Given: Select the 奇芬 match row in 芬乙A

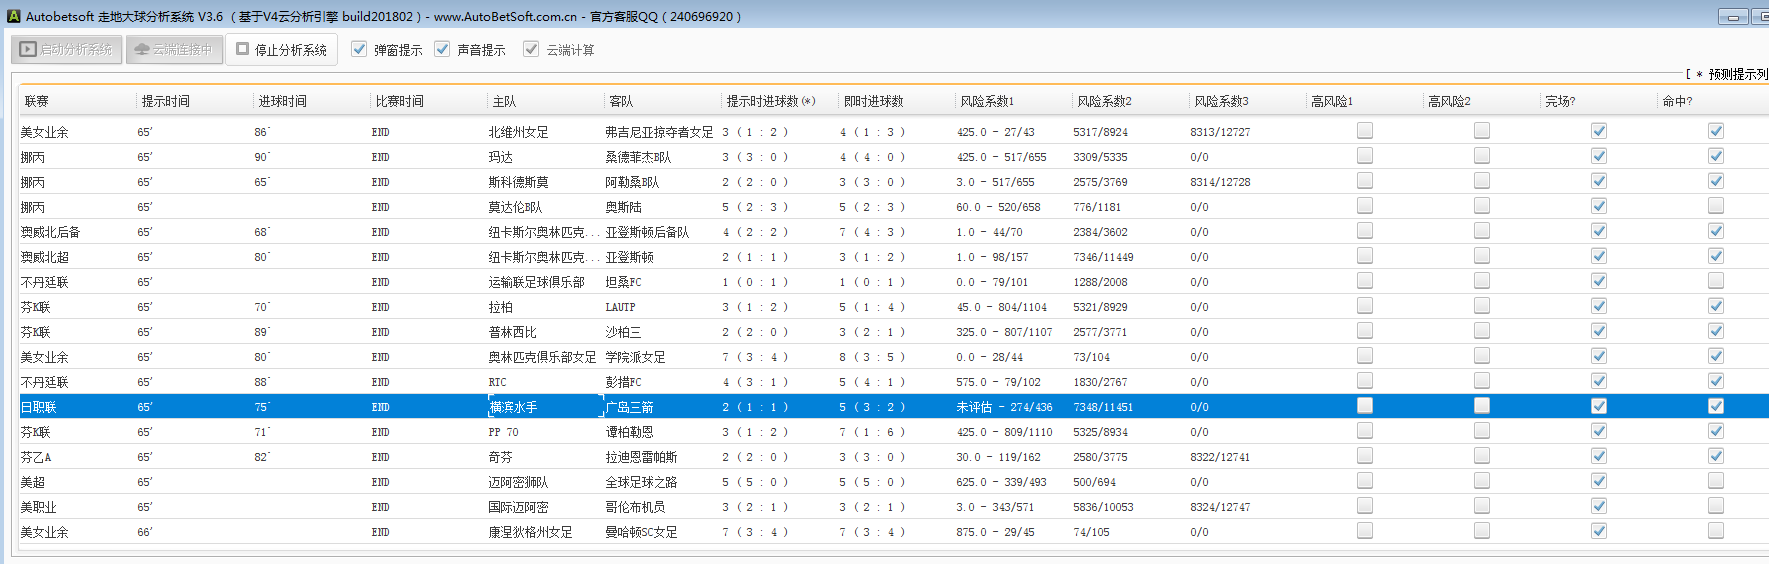Looking at the screenshot, I should 500,457.
